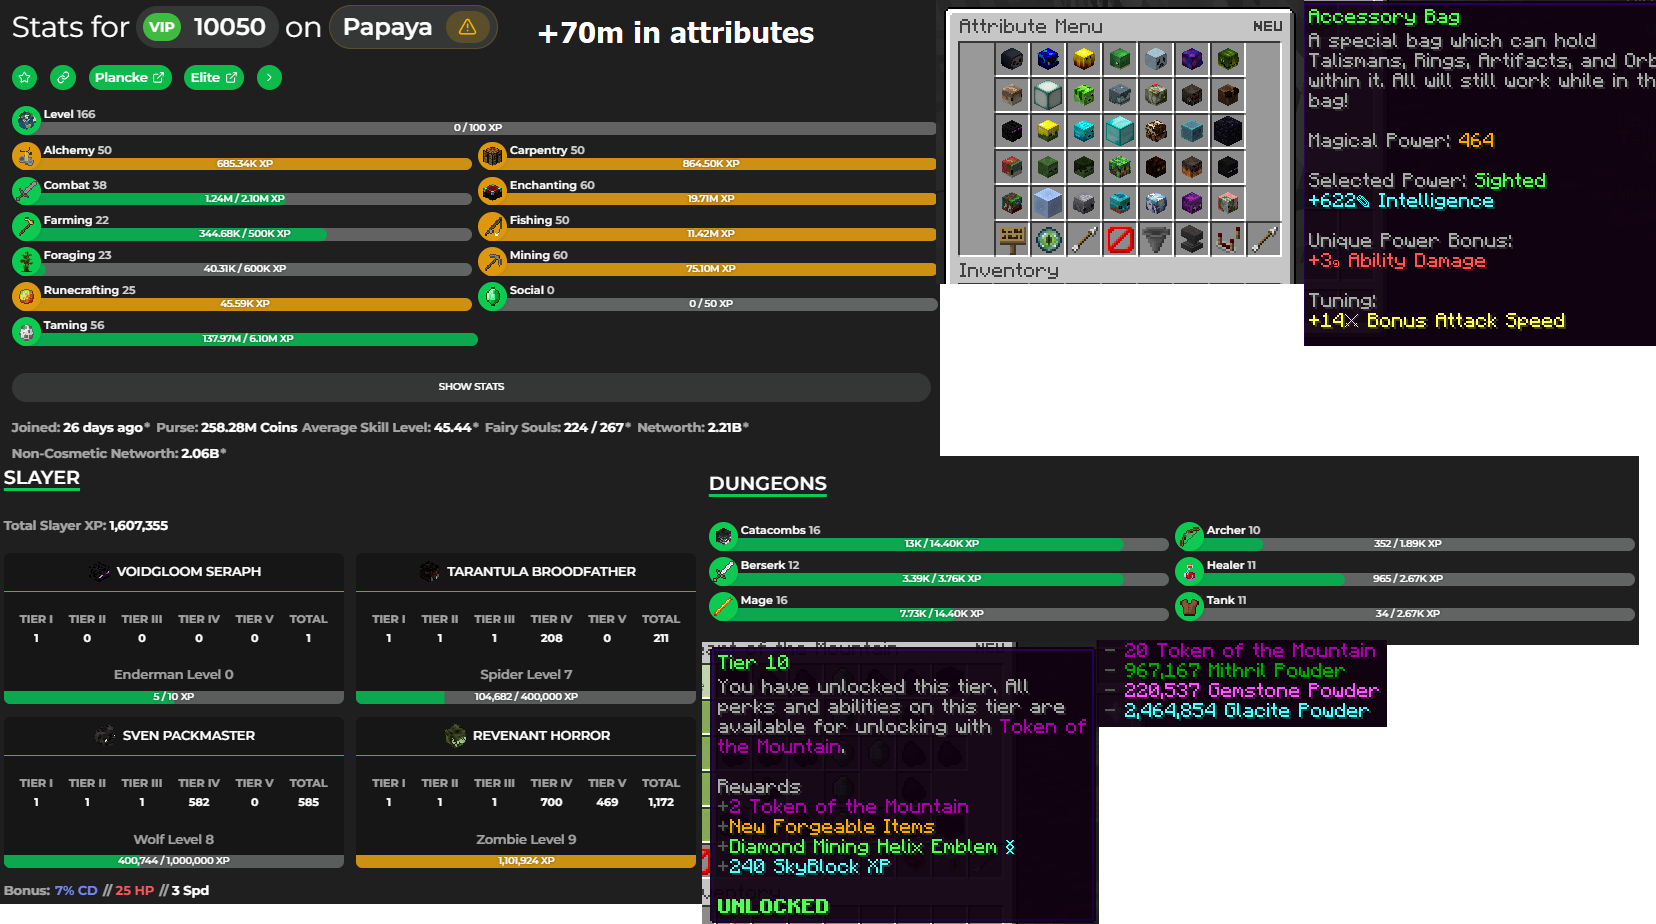Click the red barrier icon in Attribute Menu
Image resolution: width=1656 pixels, height=924 pixels.
click(x=1120, y=239)
